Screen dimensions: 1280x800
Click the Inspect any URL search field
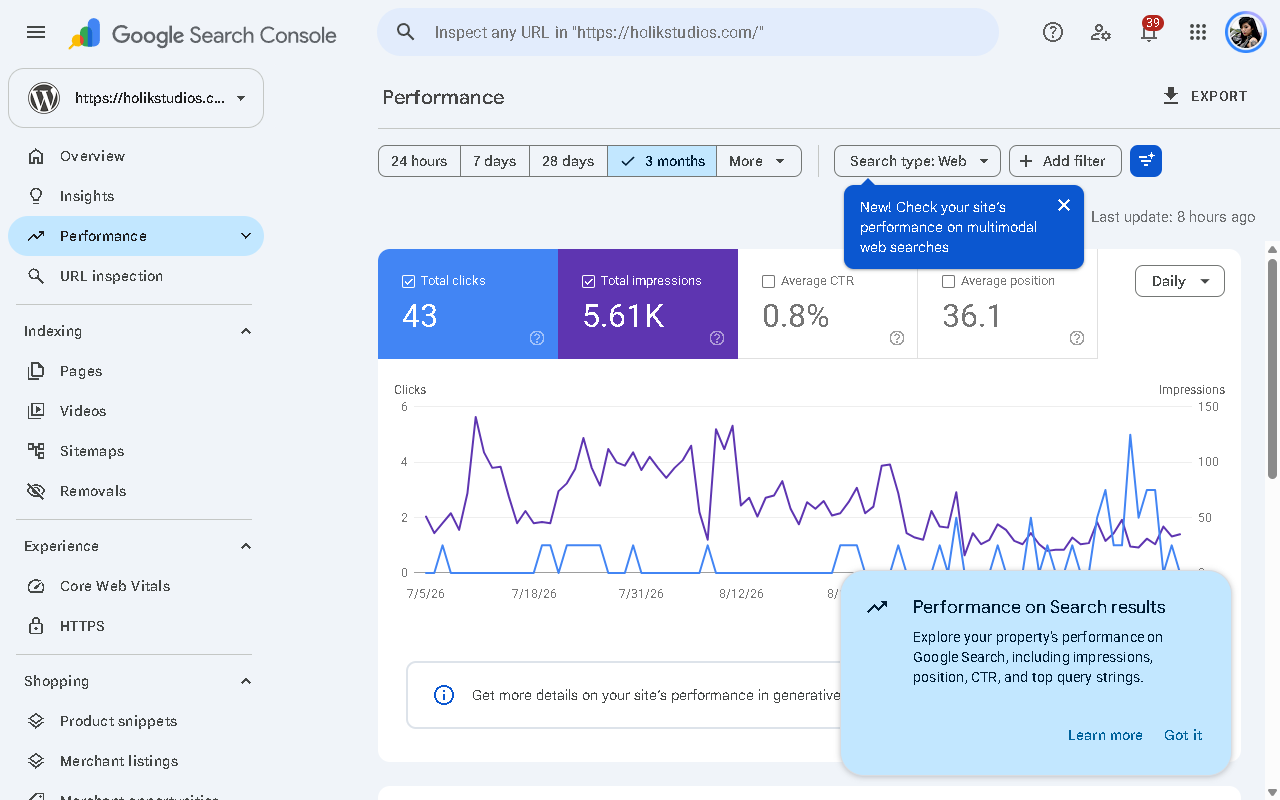[688, 32]
